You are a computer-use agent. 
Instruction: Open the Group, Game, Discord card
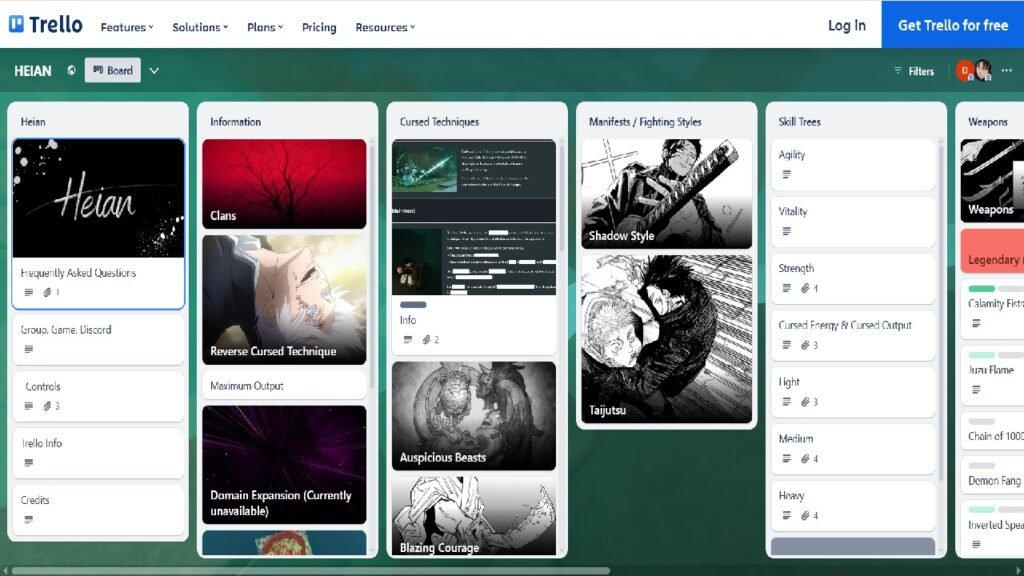pos(98,339)
